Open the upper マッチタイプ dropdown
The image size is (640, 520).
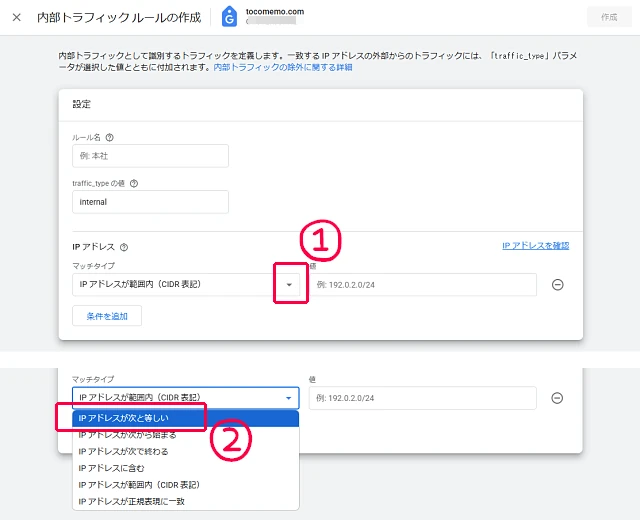(x=186, y=284)
